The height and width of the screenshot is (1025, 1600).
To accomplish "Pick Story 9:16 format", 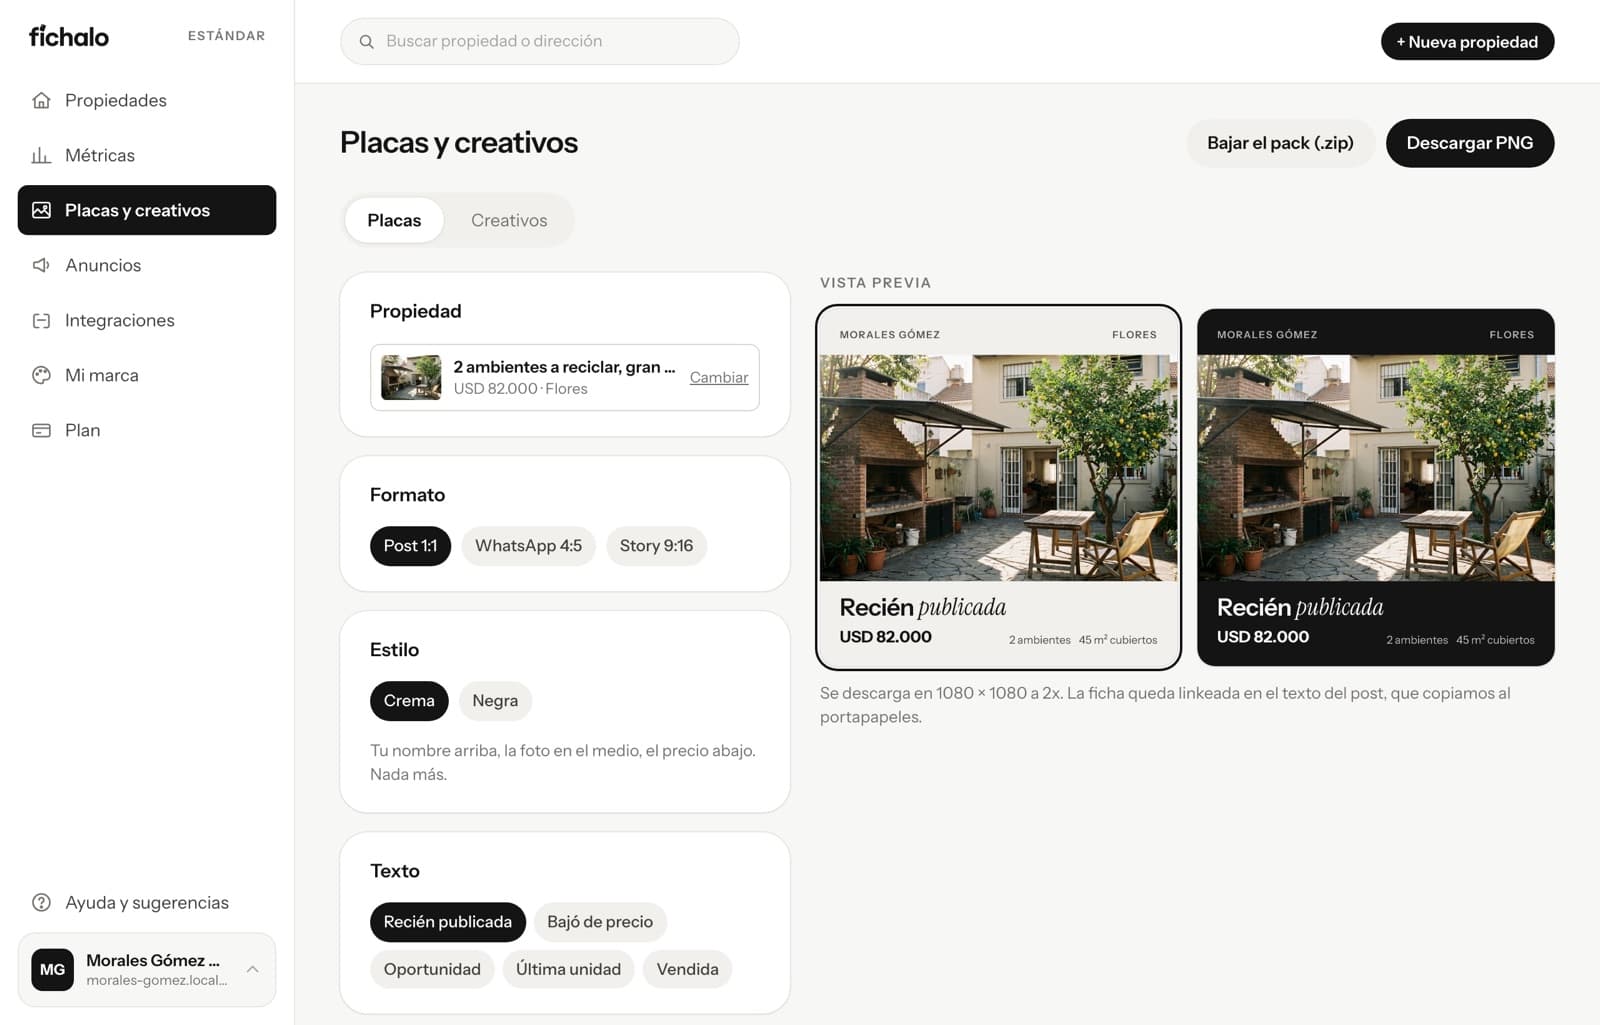I will [x=656, y=546].
